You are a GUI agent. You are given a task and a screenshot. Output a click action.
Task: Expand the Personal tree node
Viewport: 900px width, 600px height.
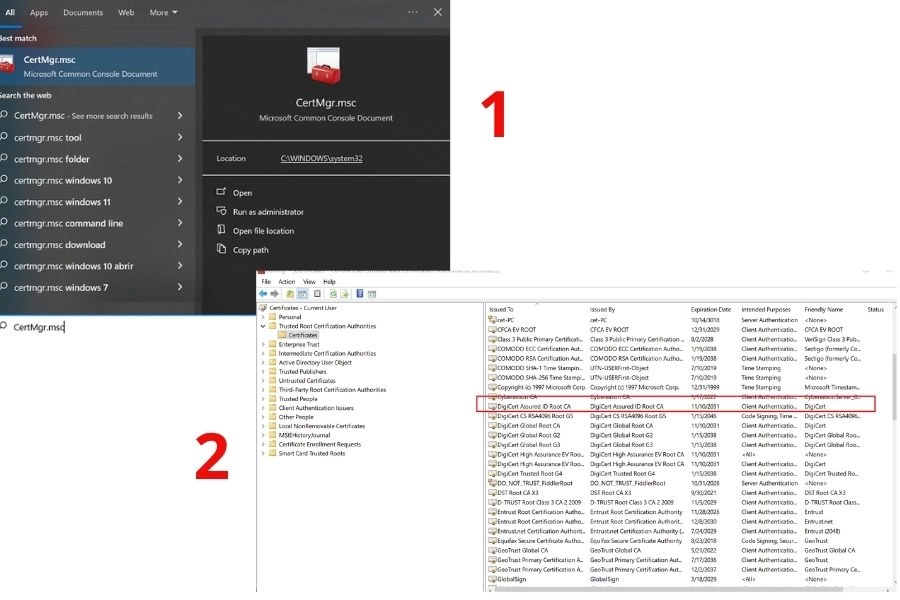pyautogui.click(x=263, y=317)
